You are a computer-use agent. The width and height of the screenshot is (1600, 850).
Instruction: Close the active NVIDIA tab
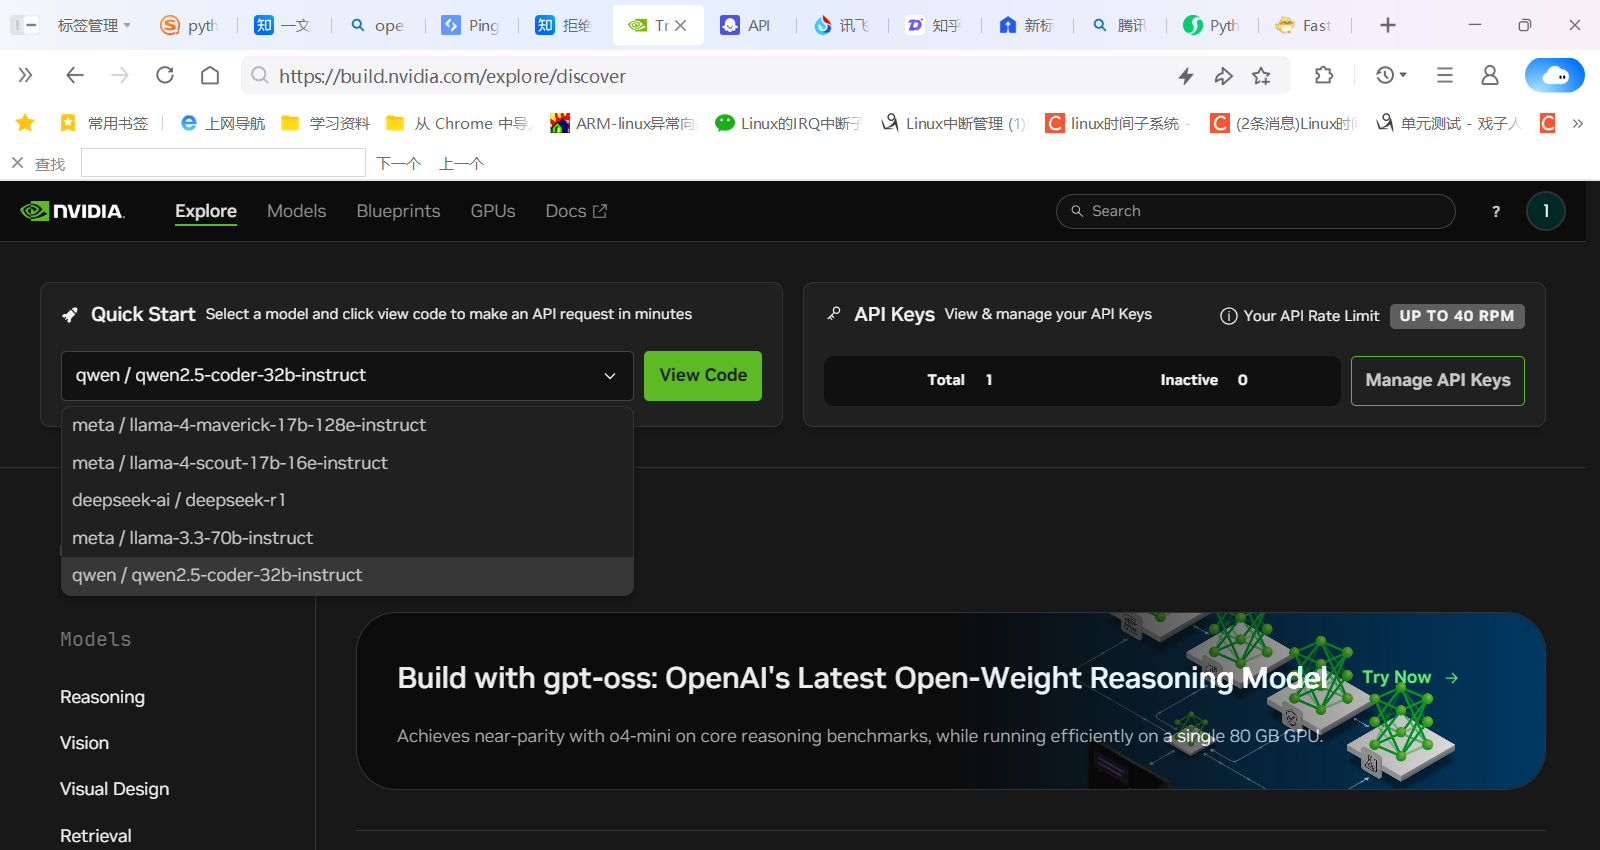pos(681,25)
